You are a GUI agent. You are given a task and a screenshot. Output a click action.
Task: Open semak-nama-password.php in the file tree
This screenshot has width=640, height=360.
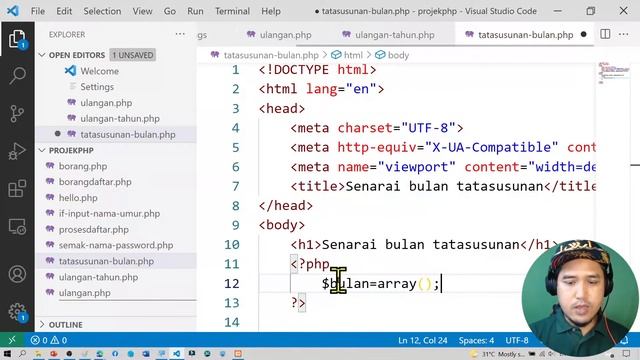pyautogui.click(x=116, y=245)
